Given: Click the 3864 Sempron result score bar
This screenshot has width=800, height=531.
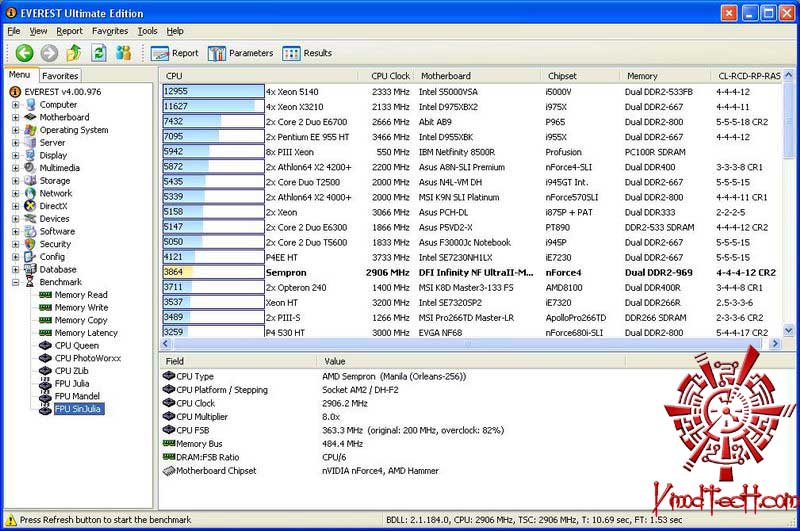Looking at the screenshot, I should 213,272.
